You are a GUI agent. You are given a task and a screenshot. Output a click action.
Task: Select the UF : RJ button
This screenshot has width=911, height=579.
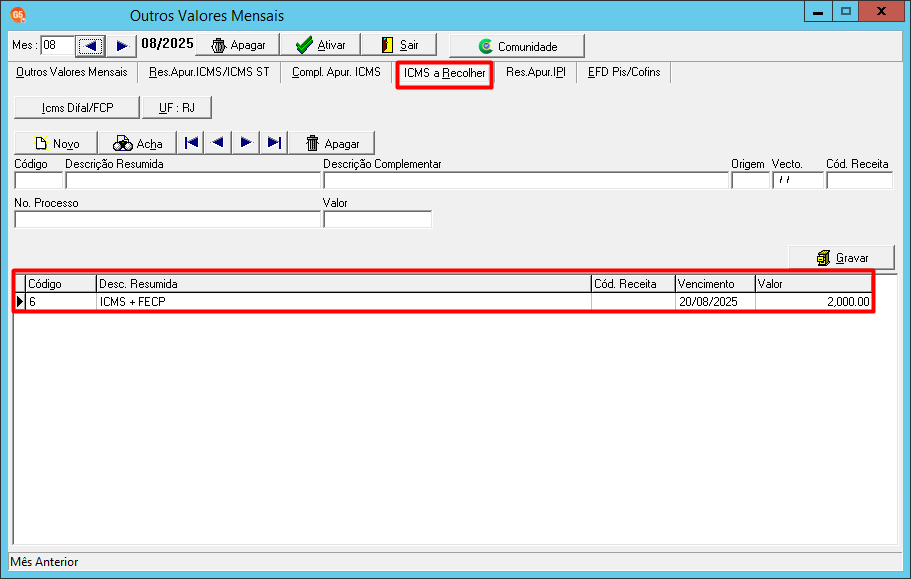tap(177, 107)
